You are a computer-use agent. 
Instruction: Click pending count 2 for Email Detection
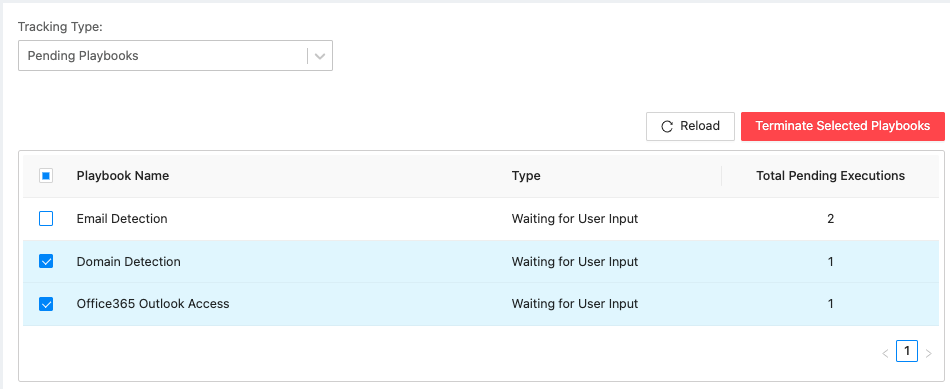pyautogui.click(x=831, y=219)
